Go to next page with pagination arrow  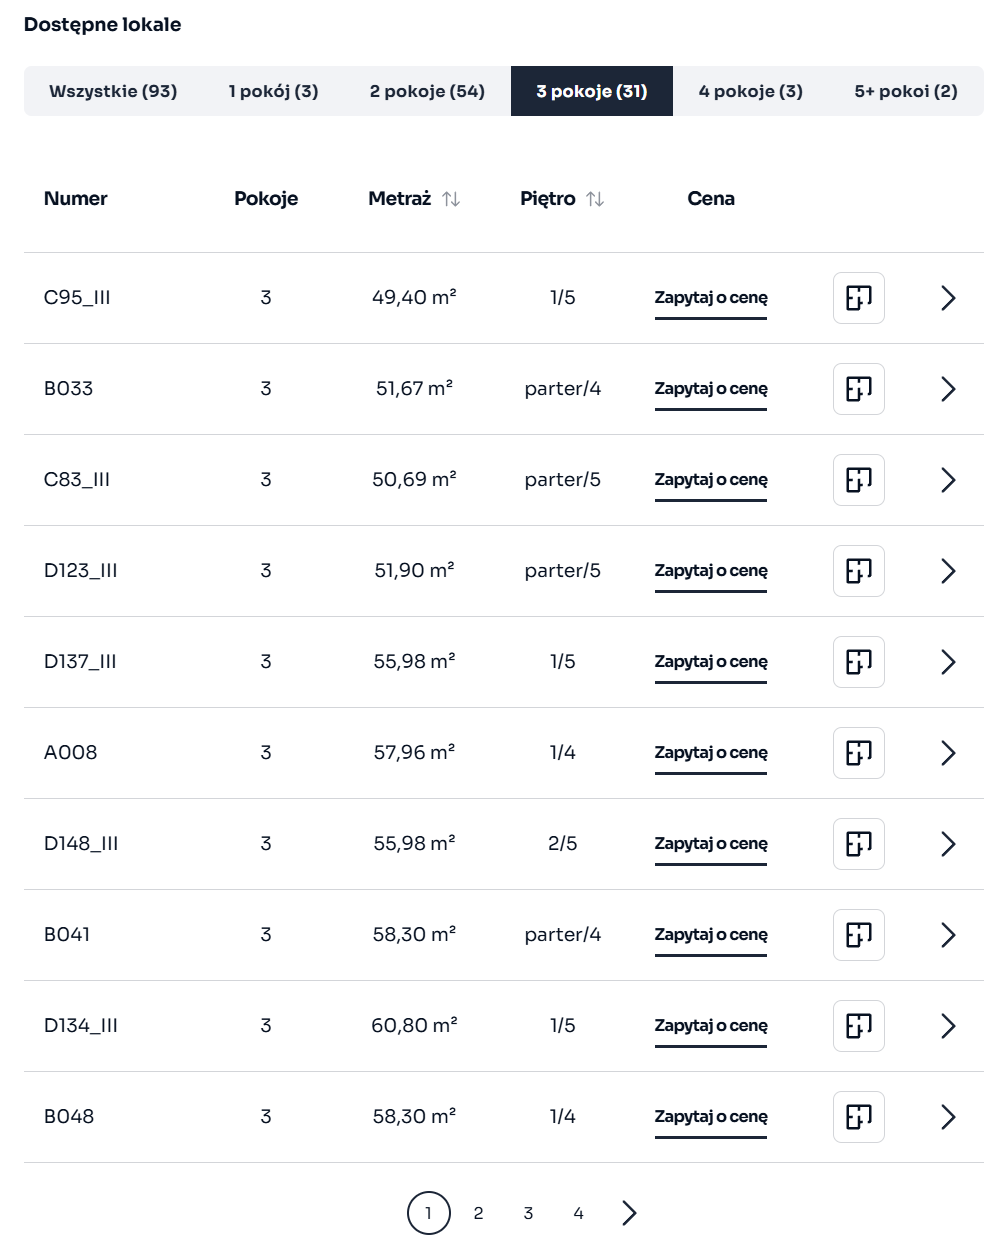pyautogui.click(x=629, y=1213)
